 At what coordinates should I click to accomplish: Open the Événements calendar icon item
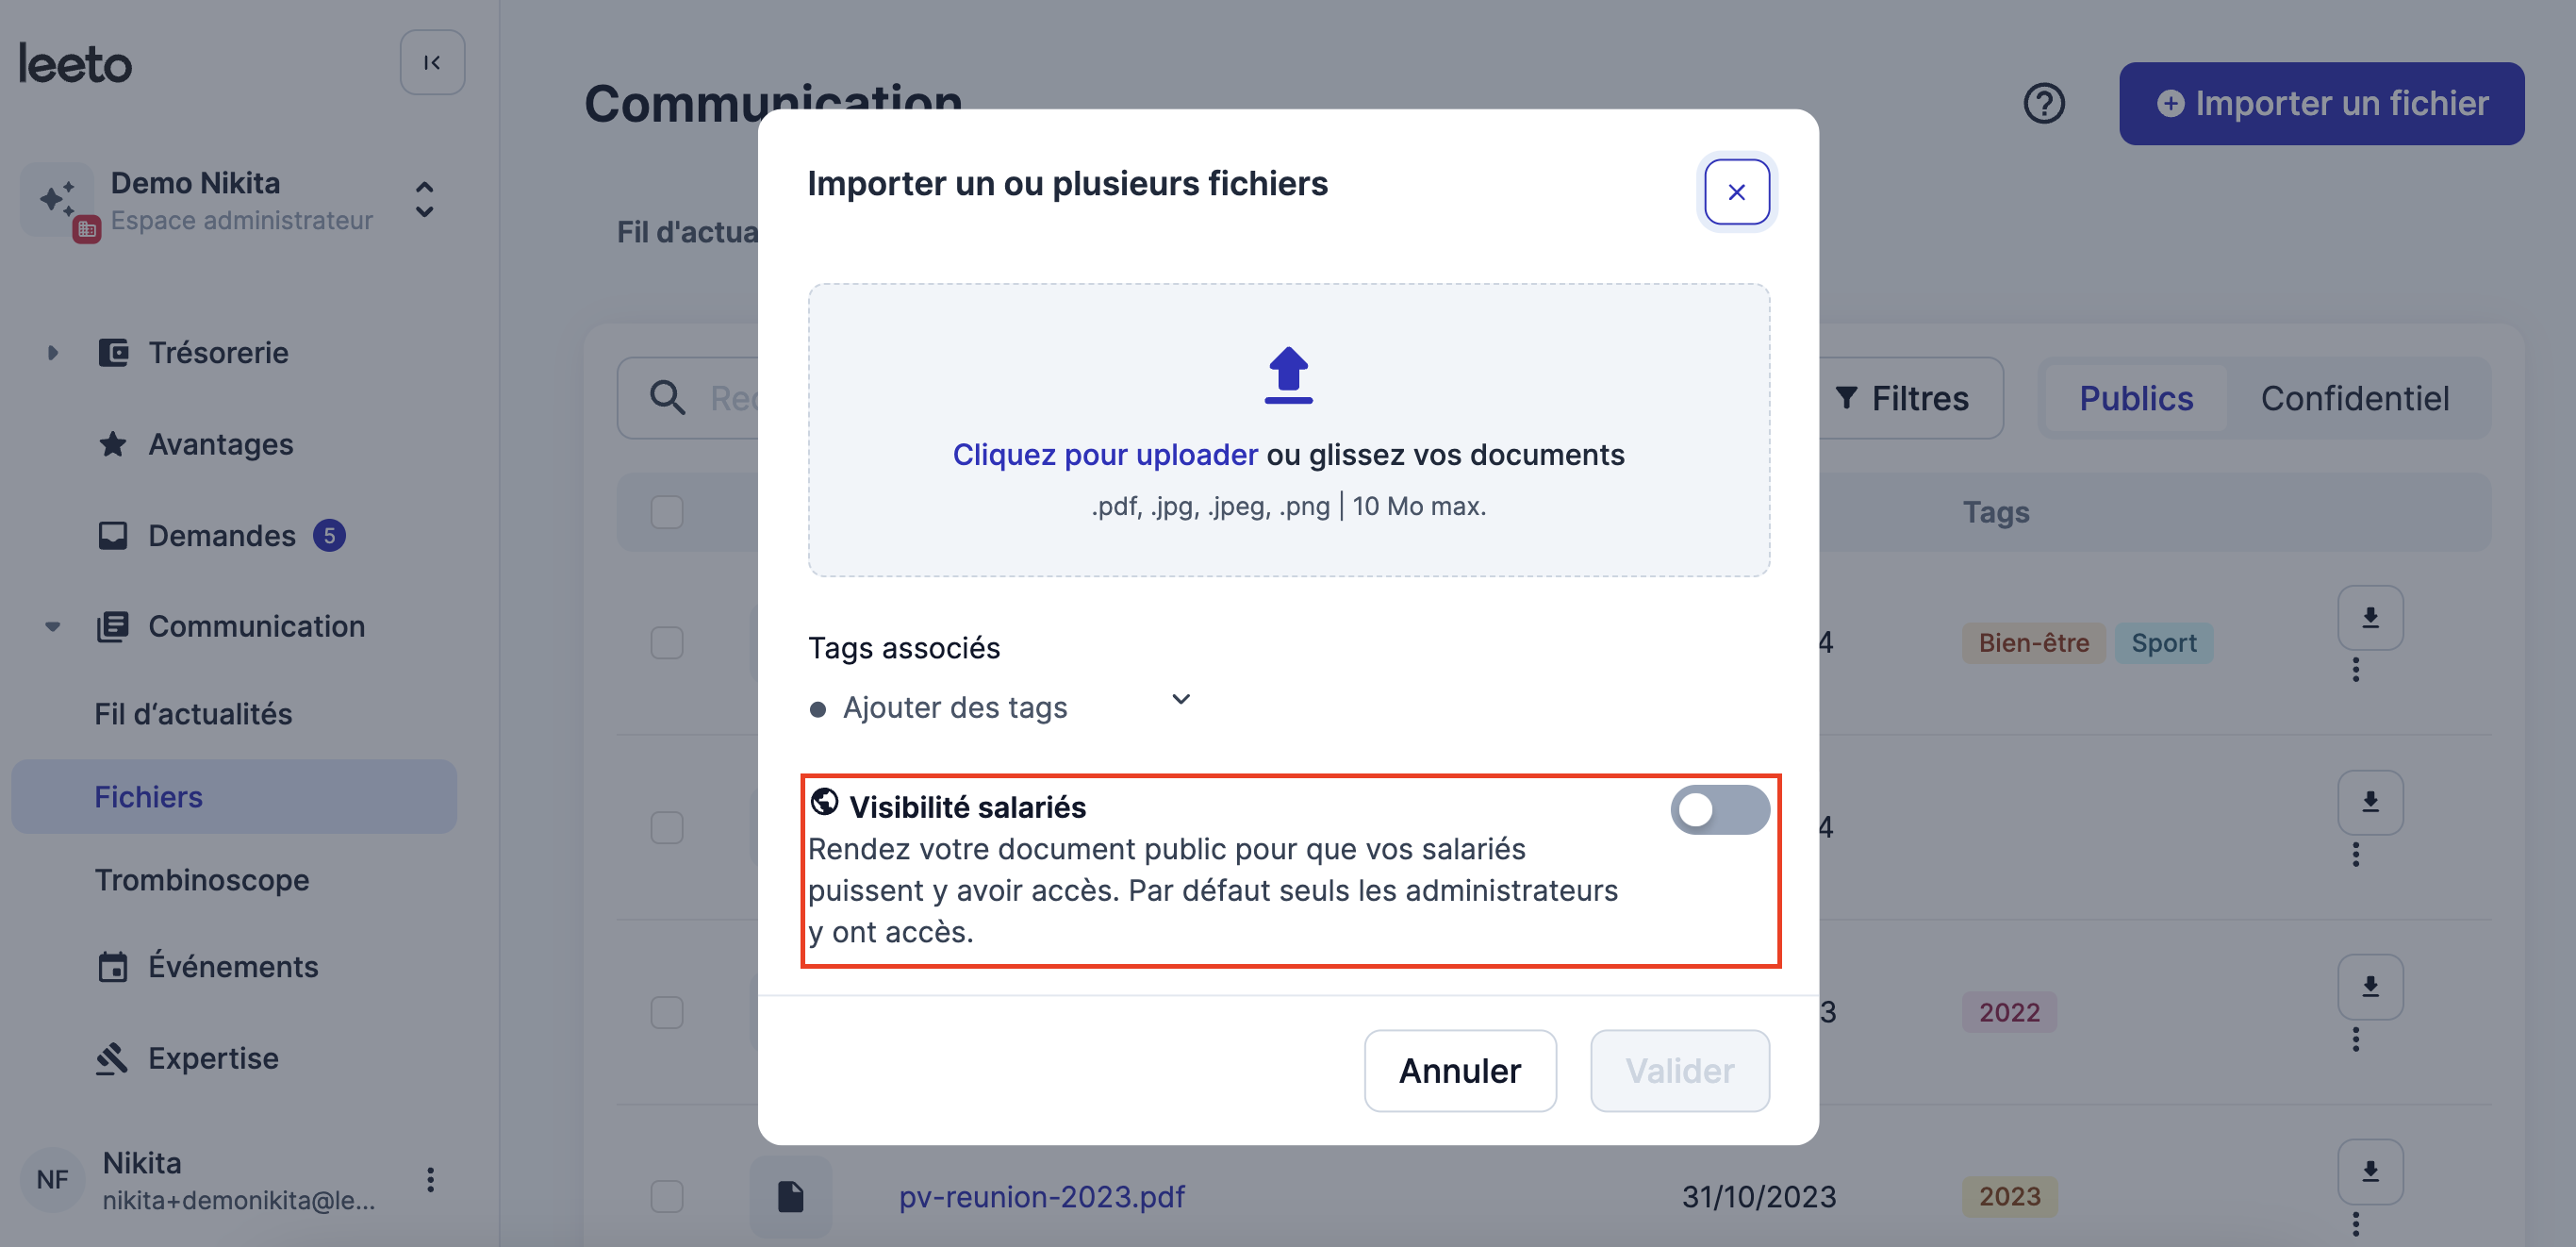(x=113, y=967)
